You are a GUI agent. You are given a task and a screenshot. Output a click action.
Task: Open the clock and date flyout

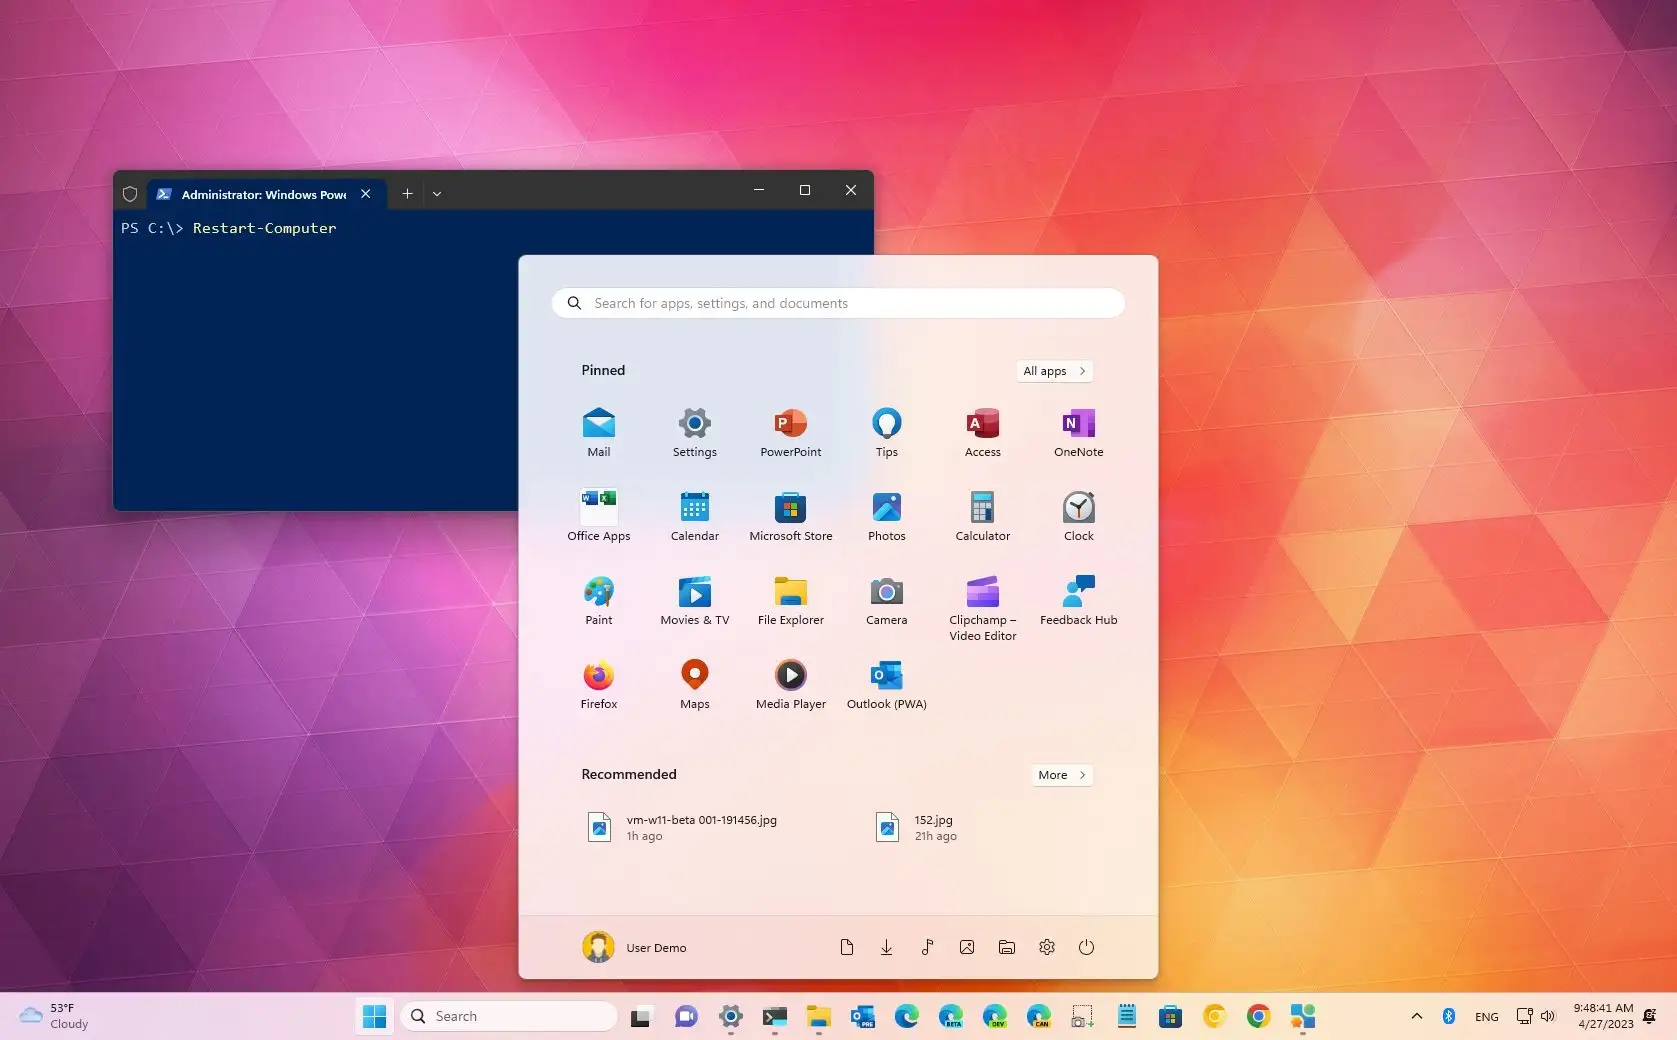click(x=1603, y=1016)
